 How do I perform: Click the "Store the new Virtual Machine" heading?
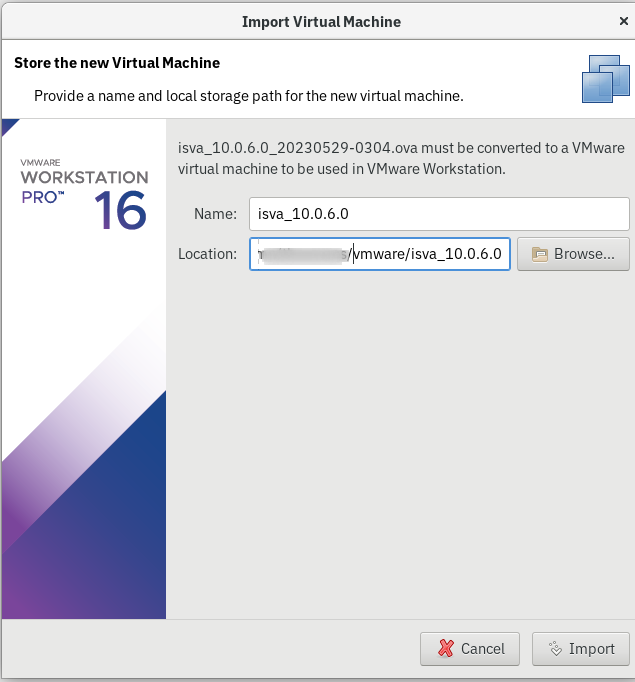tap(117, 63)
